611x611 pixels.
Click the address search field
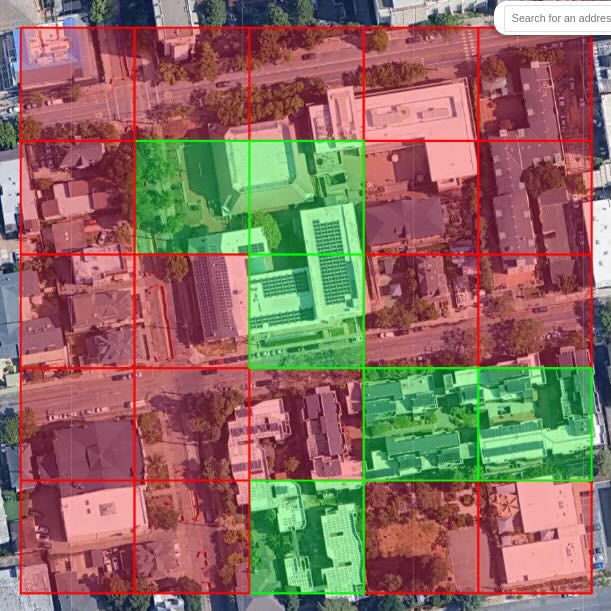[x=558, y=18]
